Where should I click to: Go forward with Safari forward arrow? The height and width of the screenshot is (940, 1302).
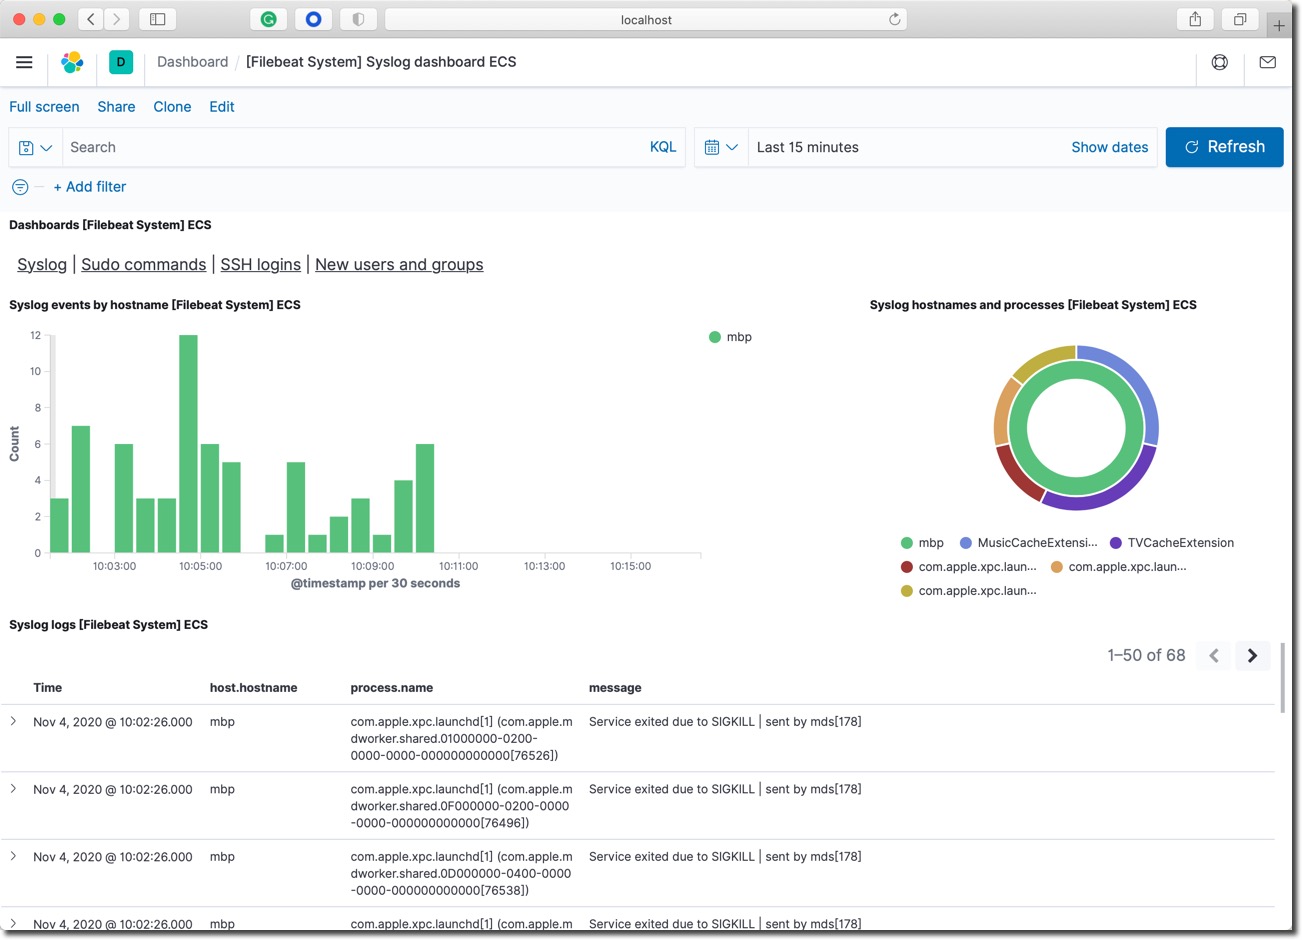117,19
